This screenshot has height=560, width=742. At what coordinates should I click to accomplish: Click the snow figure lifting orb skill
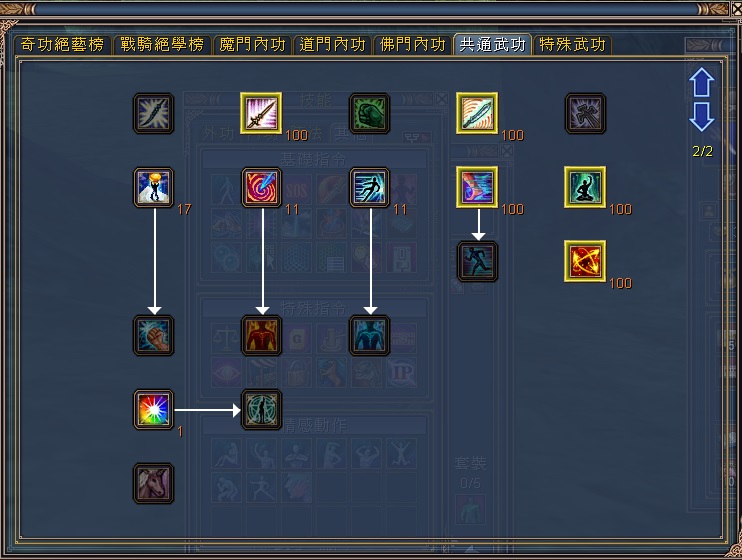(153, 187)
